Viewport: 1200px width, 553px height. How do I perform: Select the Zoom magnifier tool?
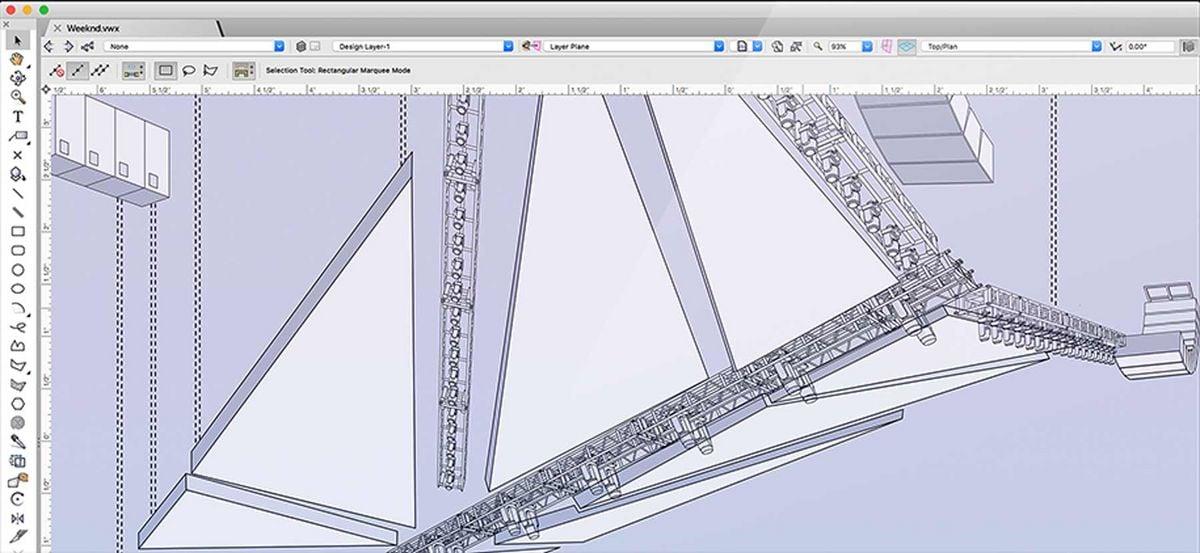coord(17,97)
